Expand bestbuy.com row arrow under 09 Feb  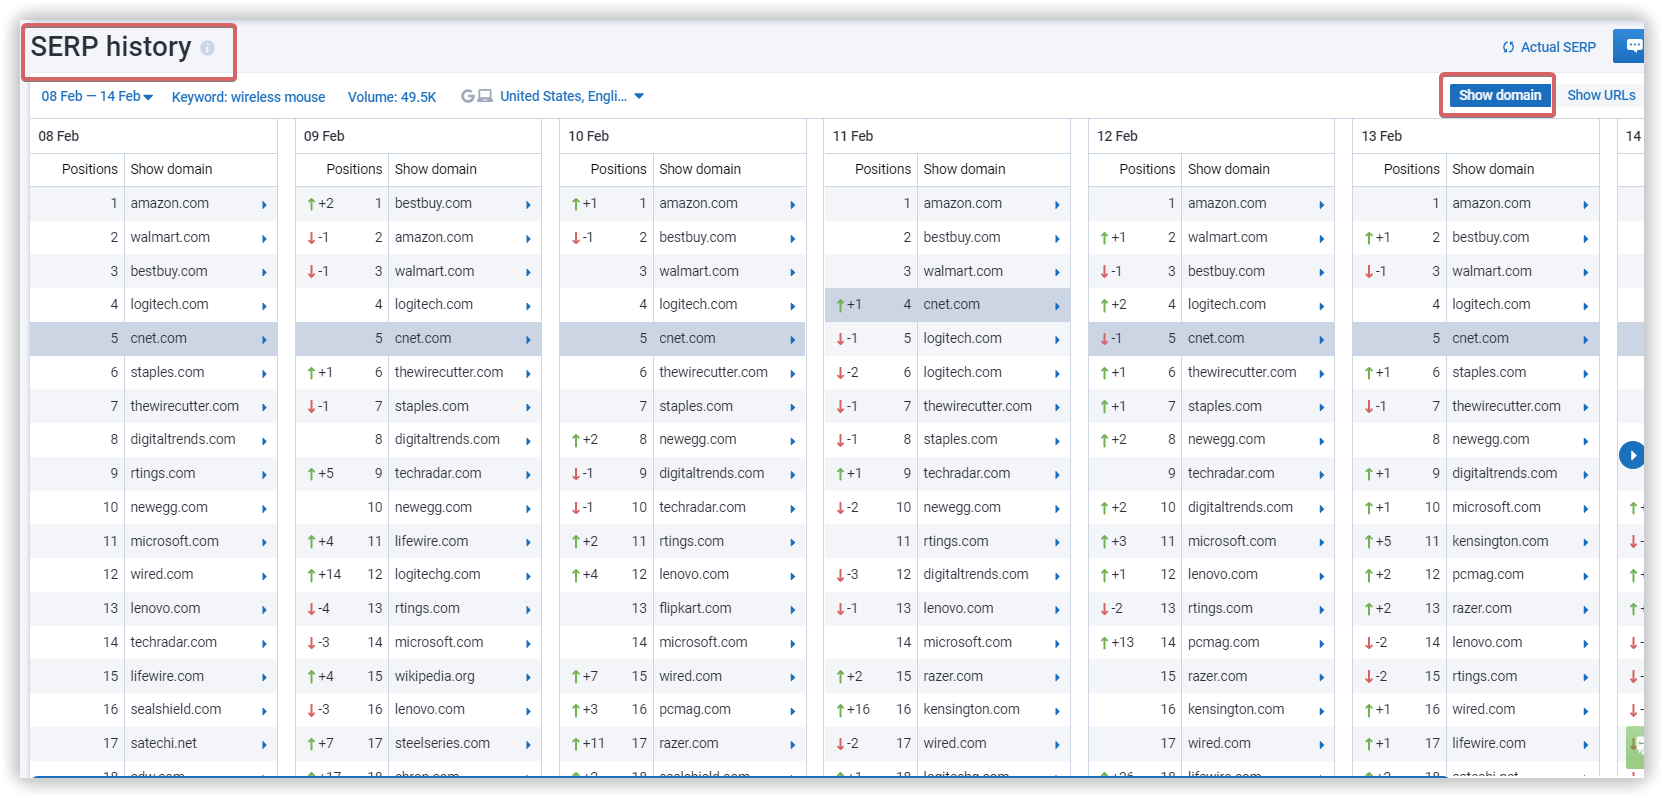(528, 205)
